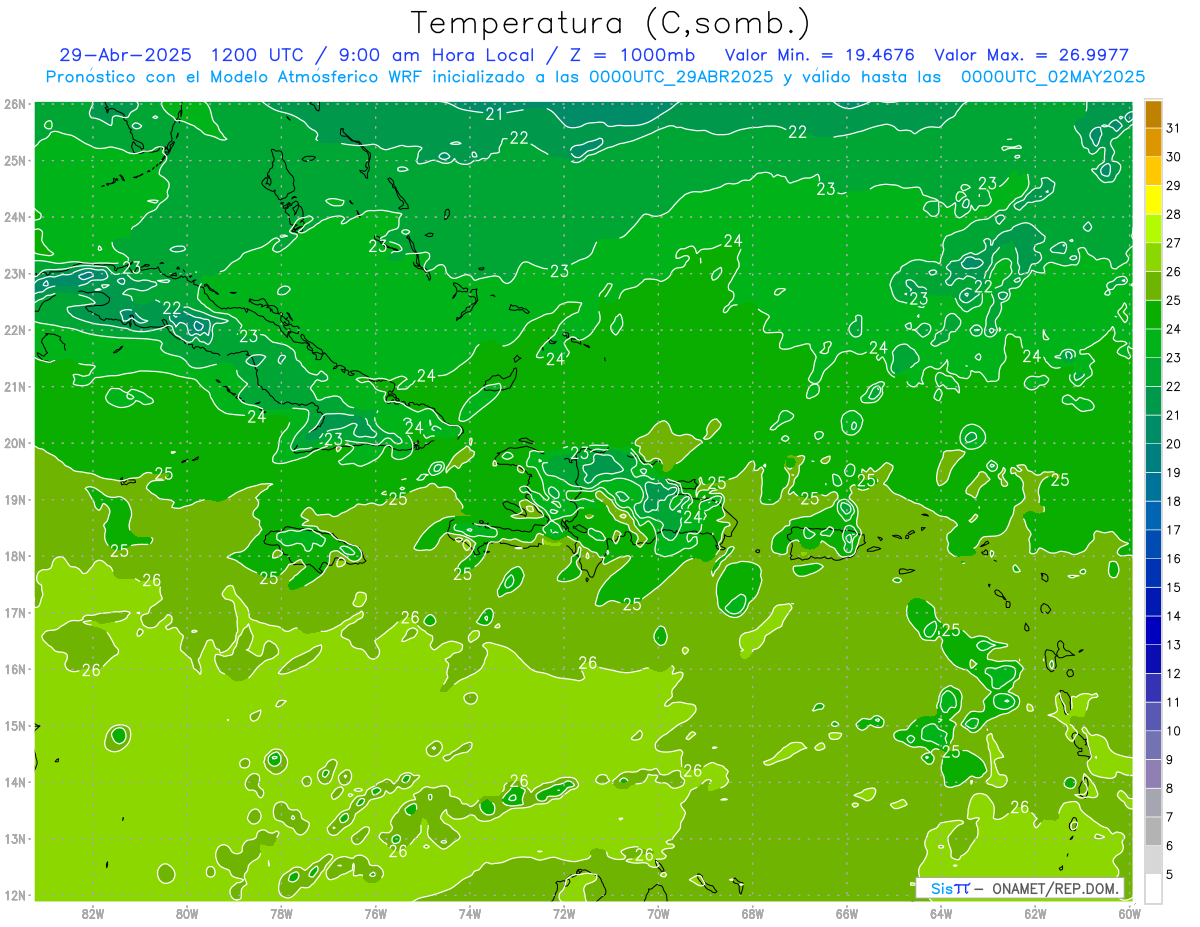Viewport: 1200px width, 927px height.
Task: Click the orange swatch between 30 and 31
Action: tap(1153, 142)
